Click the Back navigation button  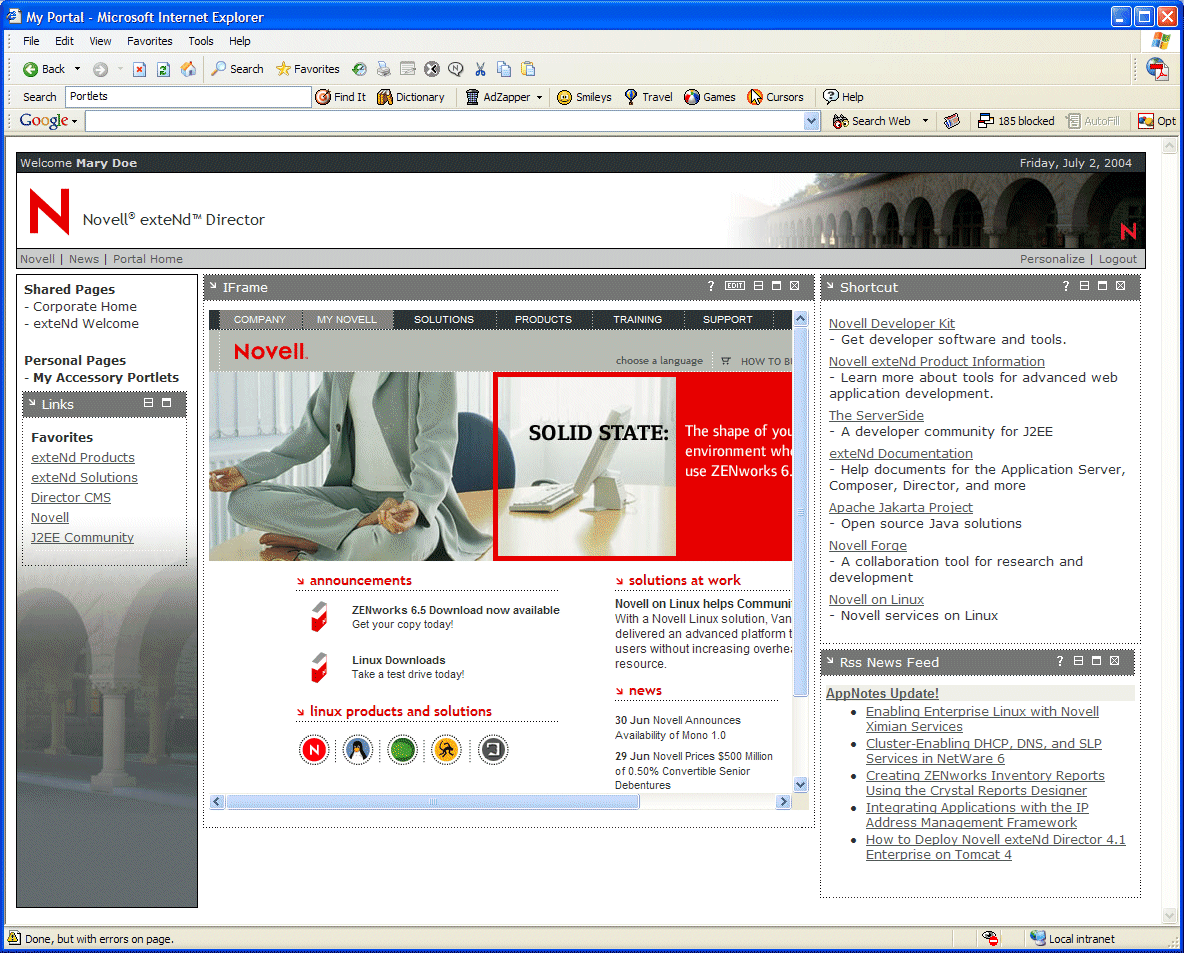(44, 69)
